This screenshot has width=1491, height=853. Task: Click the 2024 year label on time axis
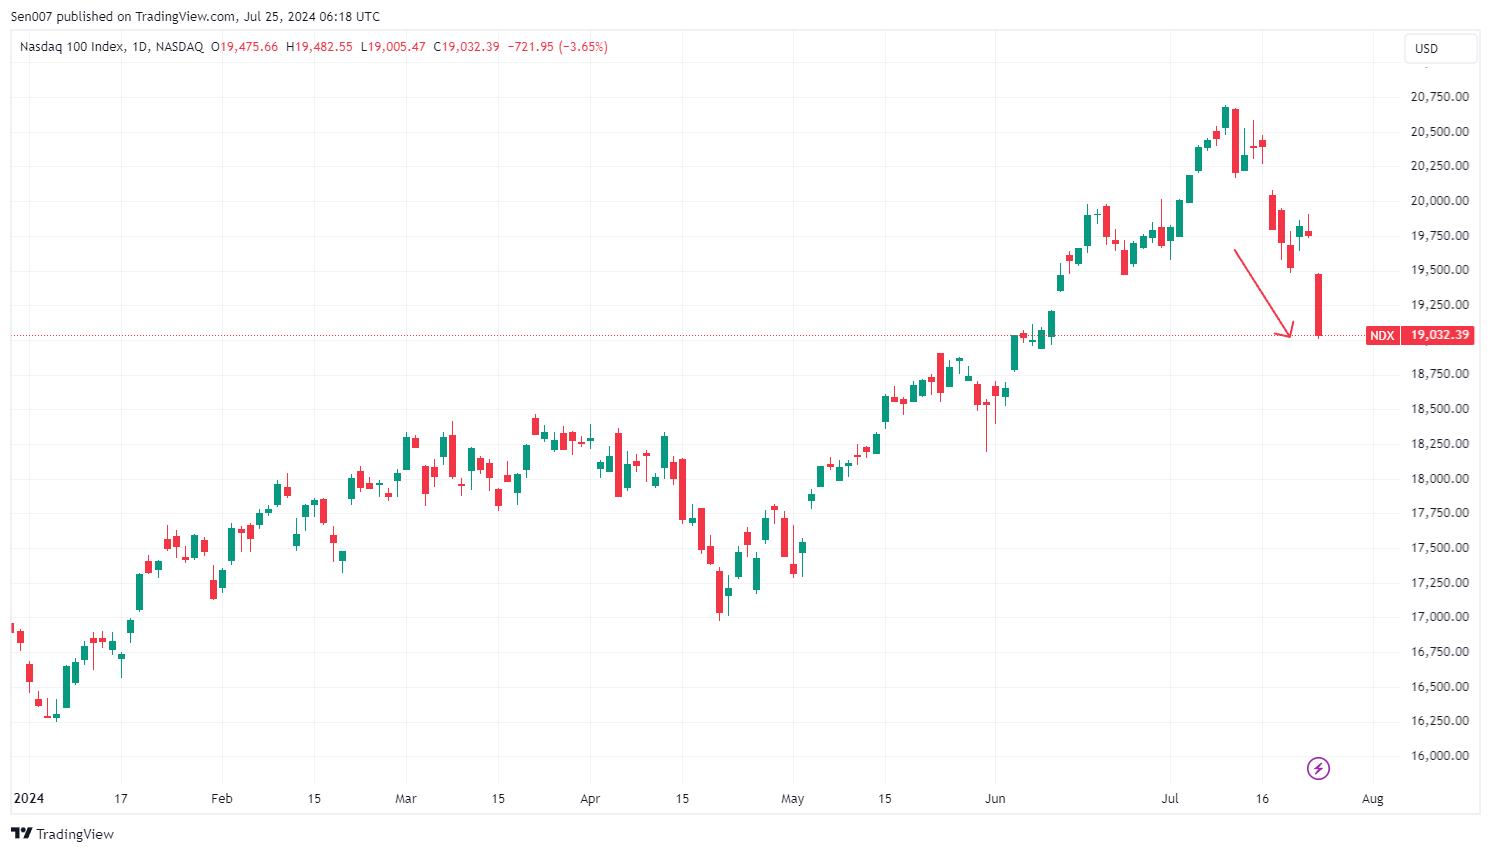29,798
